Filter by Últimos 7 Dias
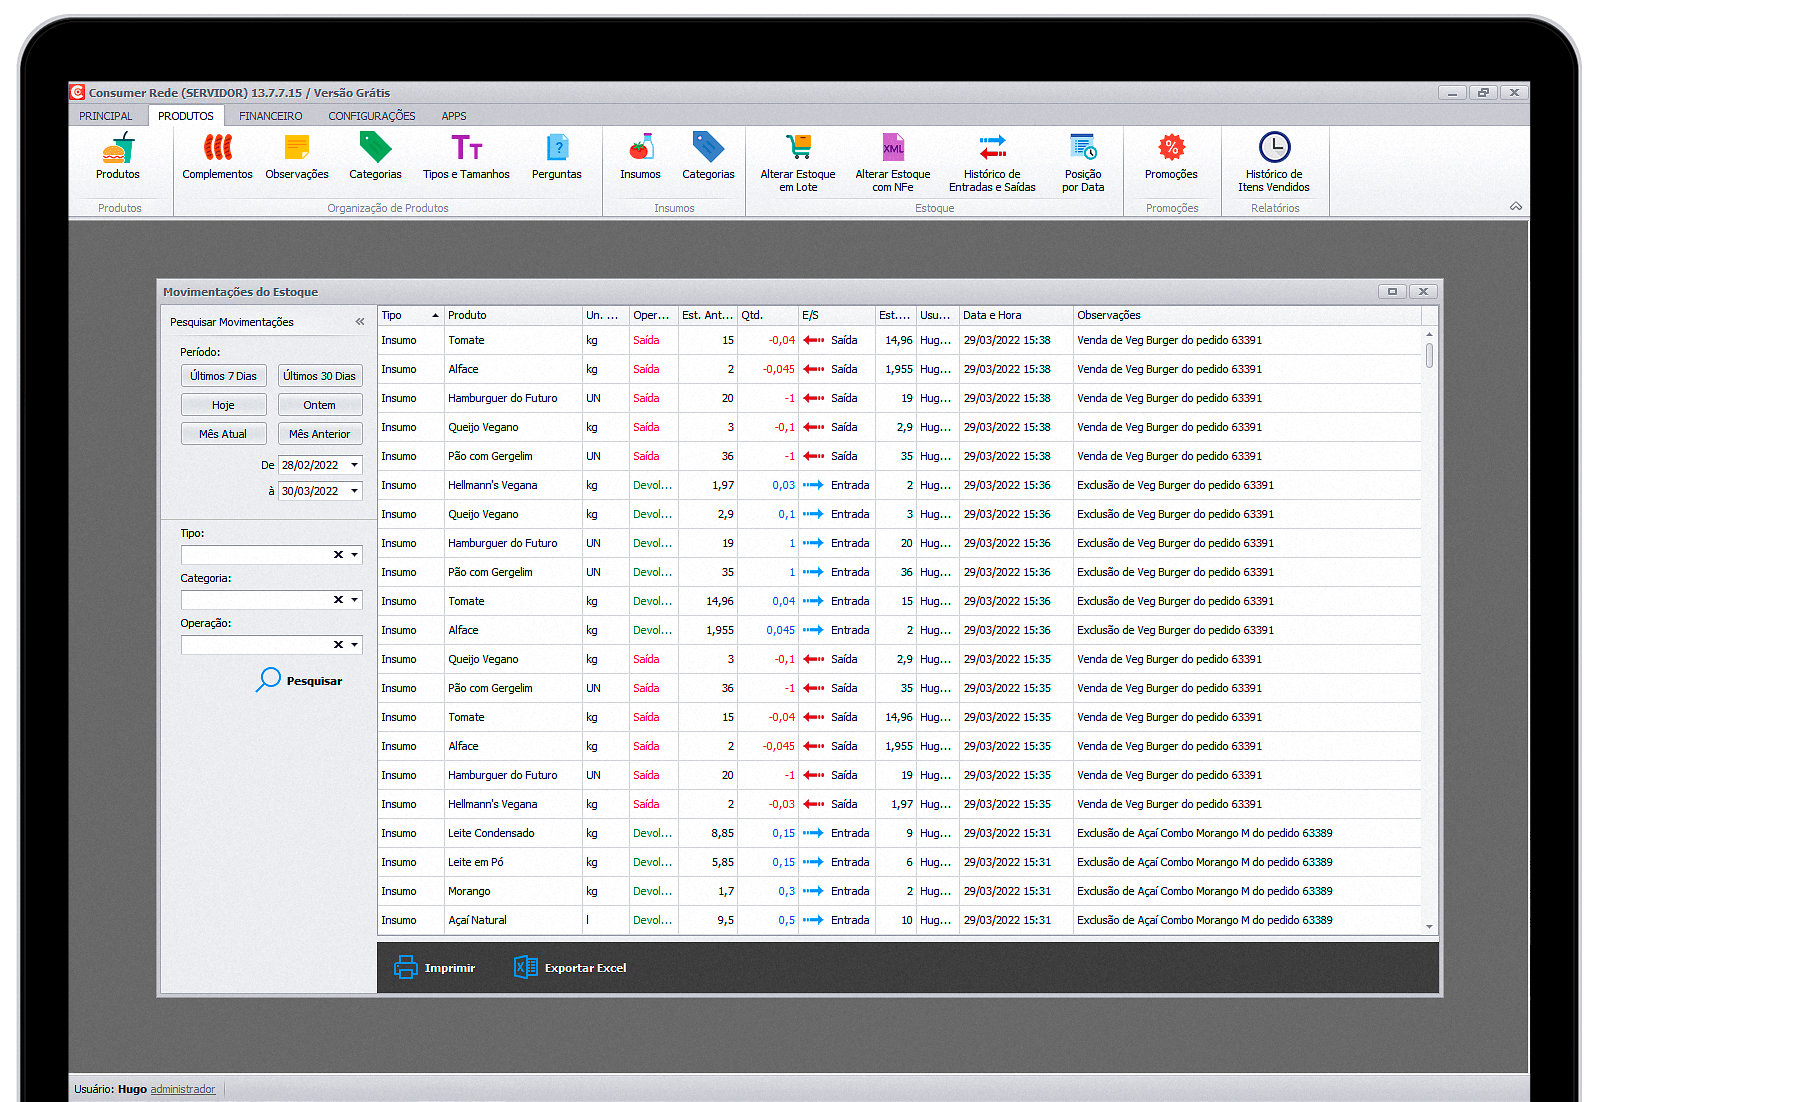Screen dimensions: 1799x1102 [x=224, y=376]
